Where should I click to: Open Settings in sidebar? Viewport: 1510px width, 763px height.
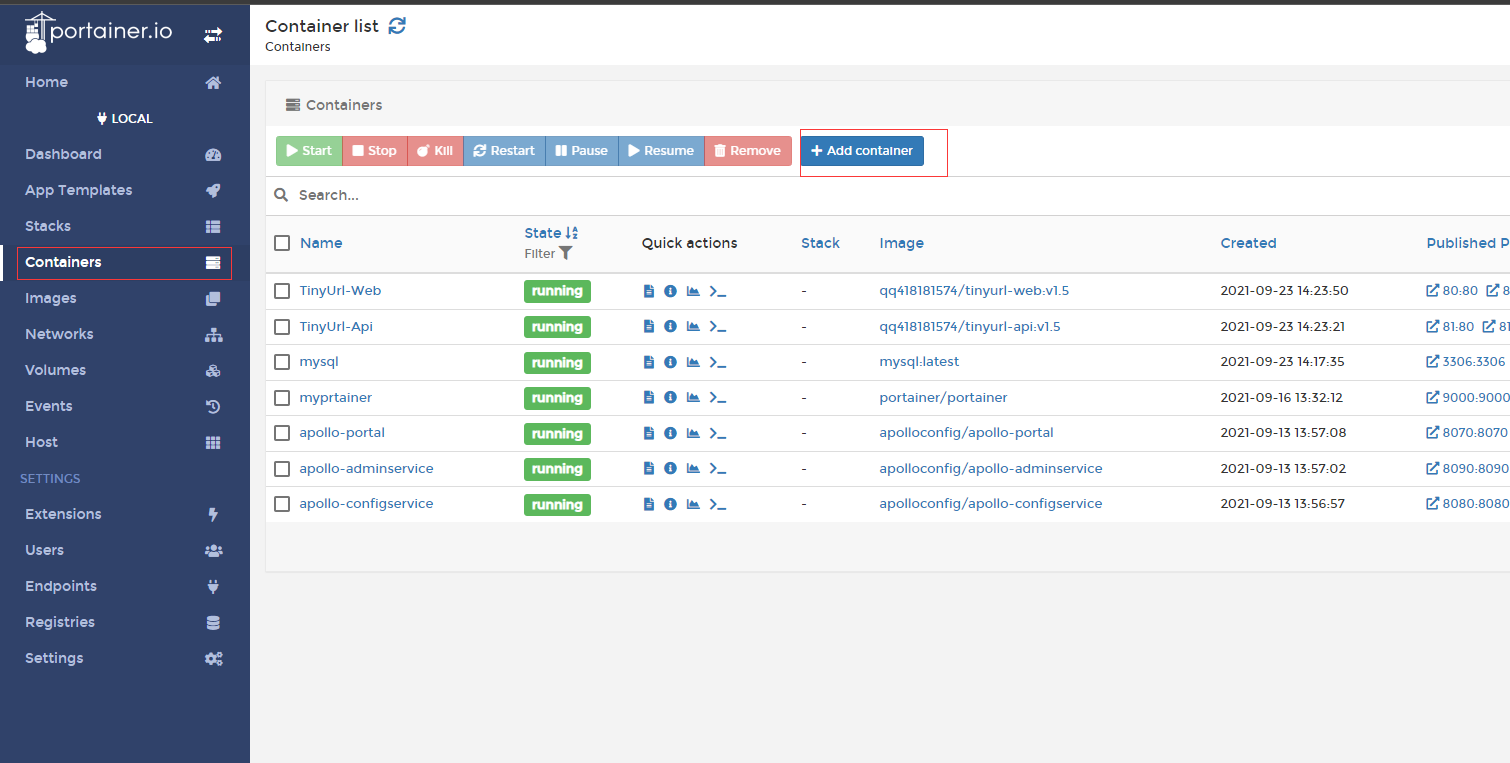124,658
